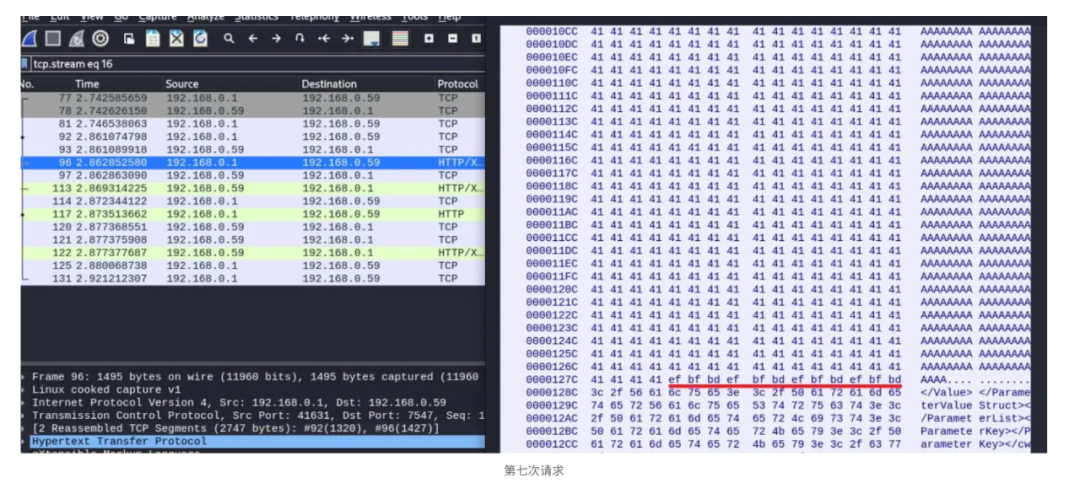Select packet 97 at time 2.862863090
Image resolution: width=1080 pixels, height=483 pixels.
point(253,175)
